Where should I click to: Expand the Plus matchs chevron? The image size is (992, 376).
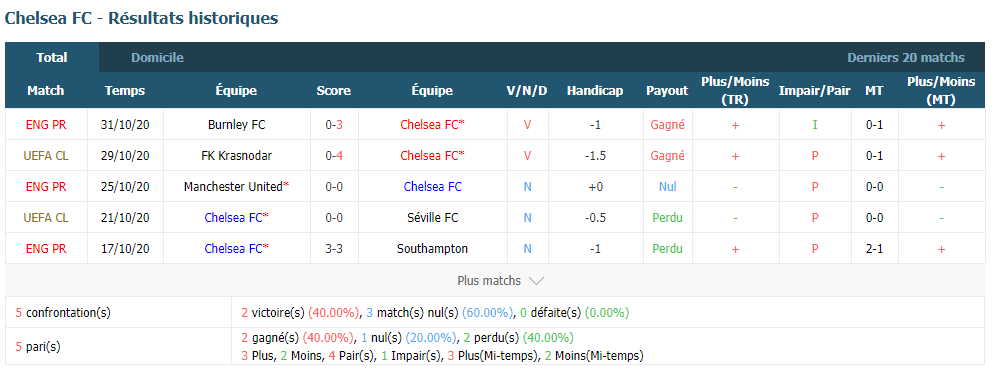pyautogui.click(x=535, y=280)
